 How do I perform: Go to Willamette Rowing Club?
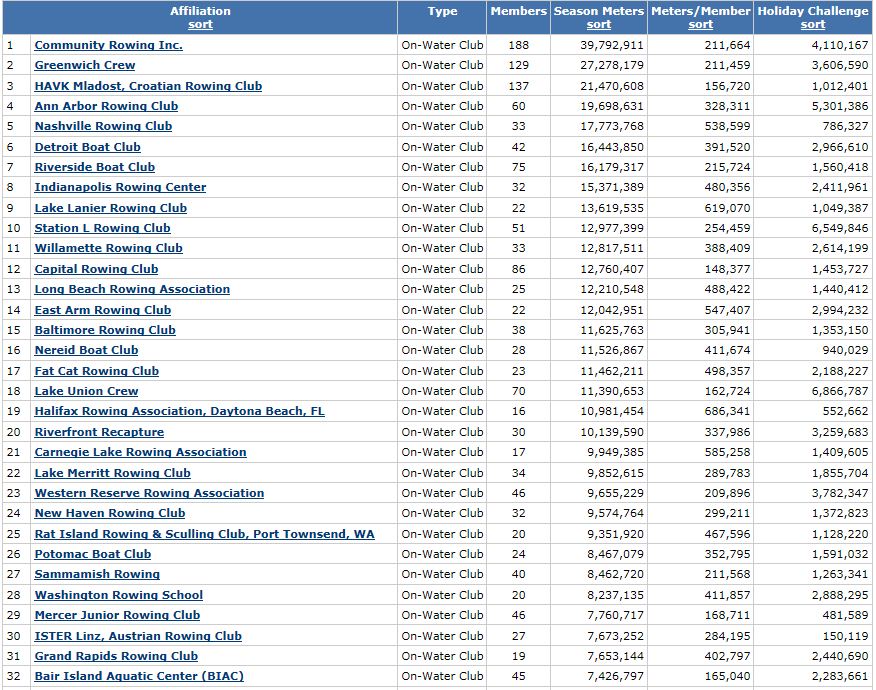[108, 248]
